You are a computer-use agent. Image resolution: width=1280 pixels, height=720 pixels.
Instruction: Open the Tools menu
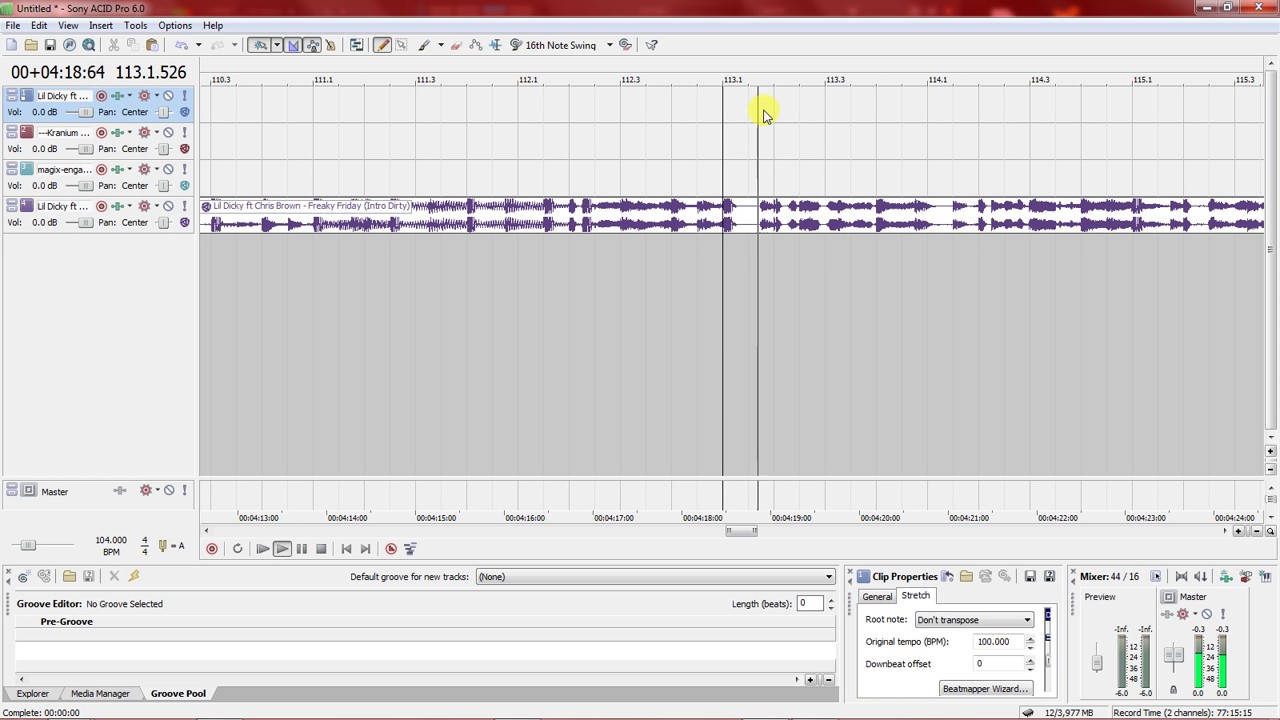point(135,25)
